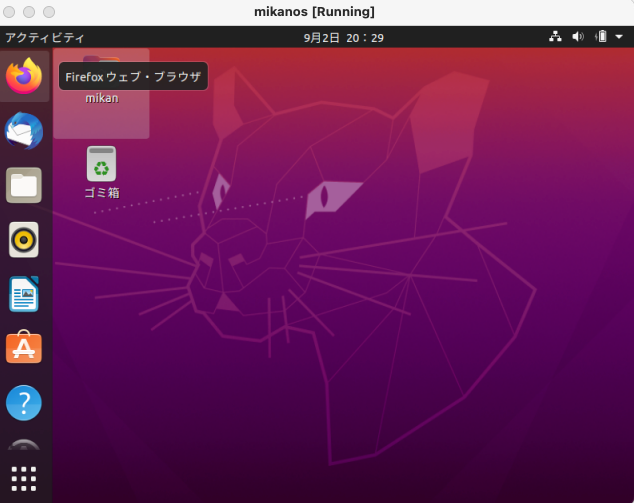Image resolution: width=634 pixels, height=503 pixels.
Task: Expand the system menu arrow
Action: [619, 37]
